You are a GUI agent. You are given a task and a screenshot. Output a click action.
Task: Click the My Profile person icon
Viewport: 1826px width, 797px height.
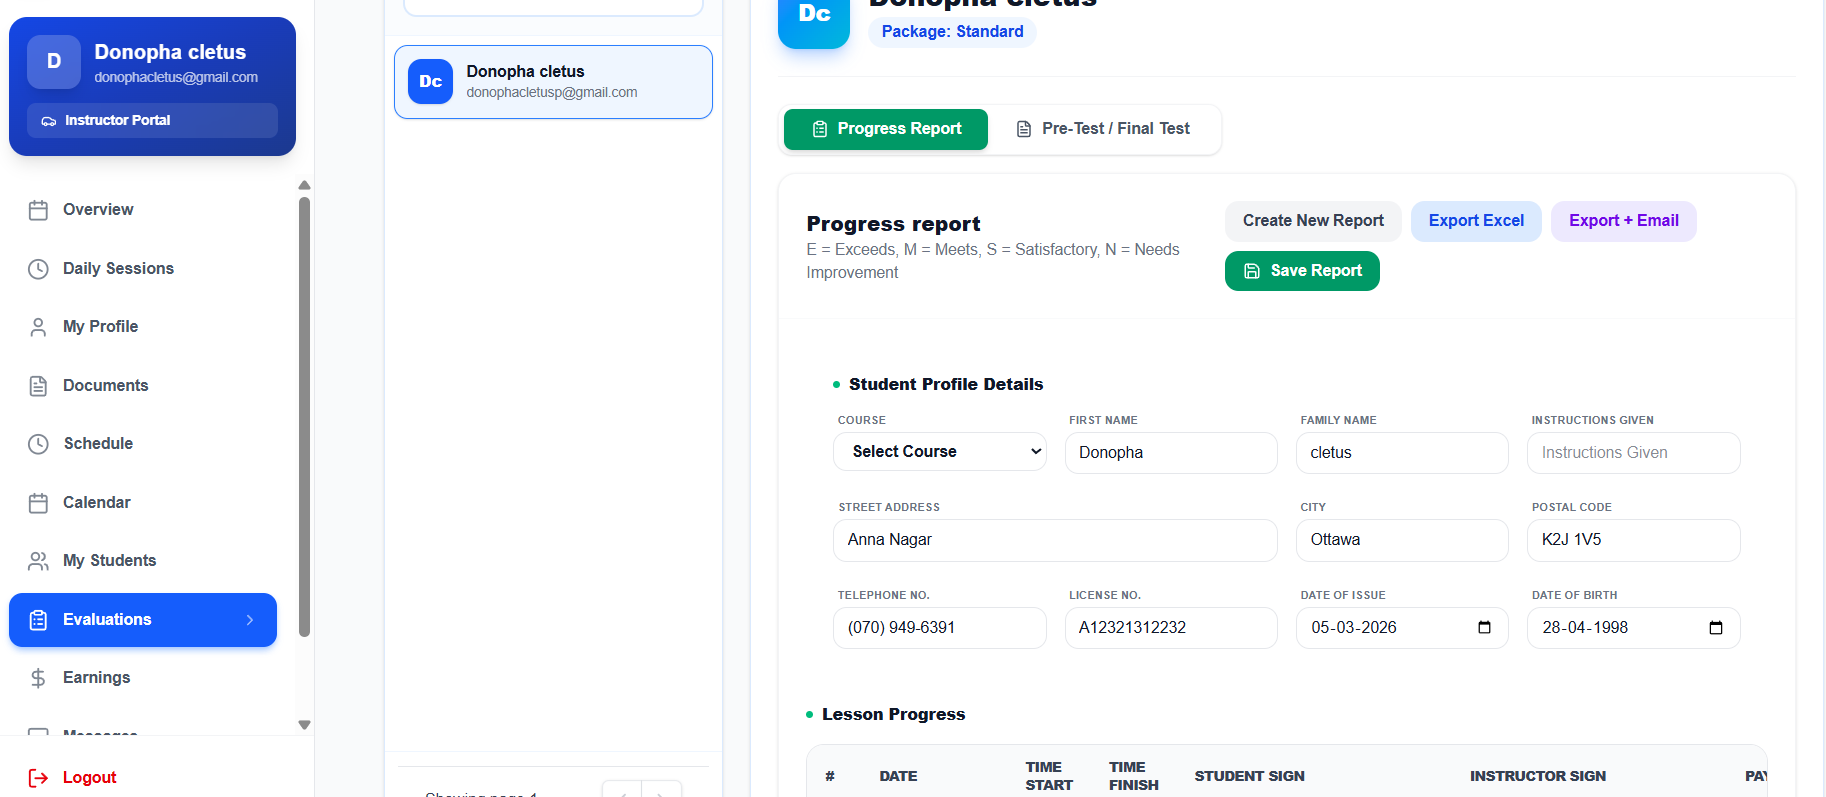38,327
